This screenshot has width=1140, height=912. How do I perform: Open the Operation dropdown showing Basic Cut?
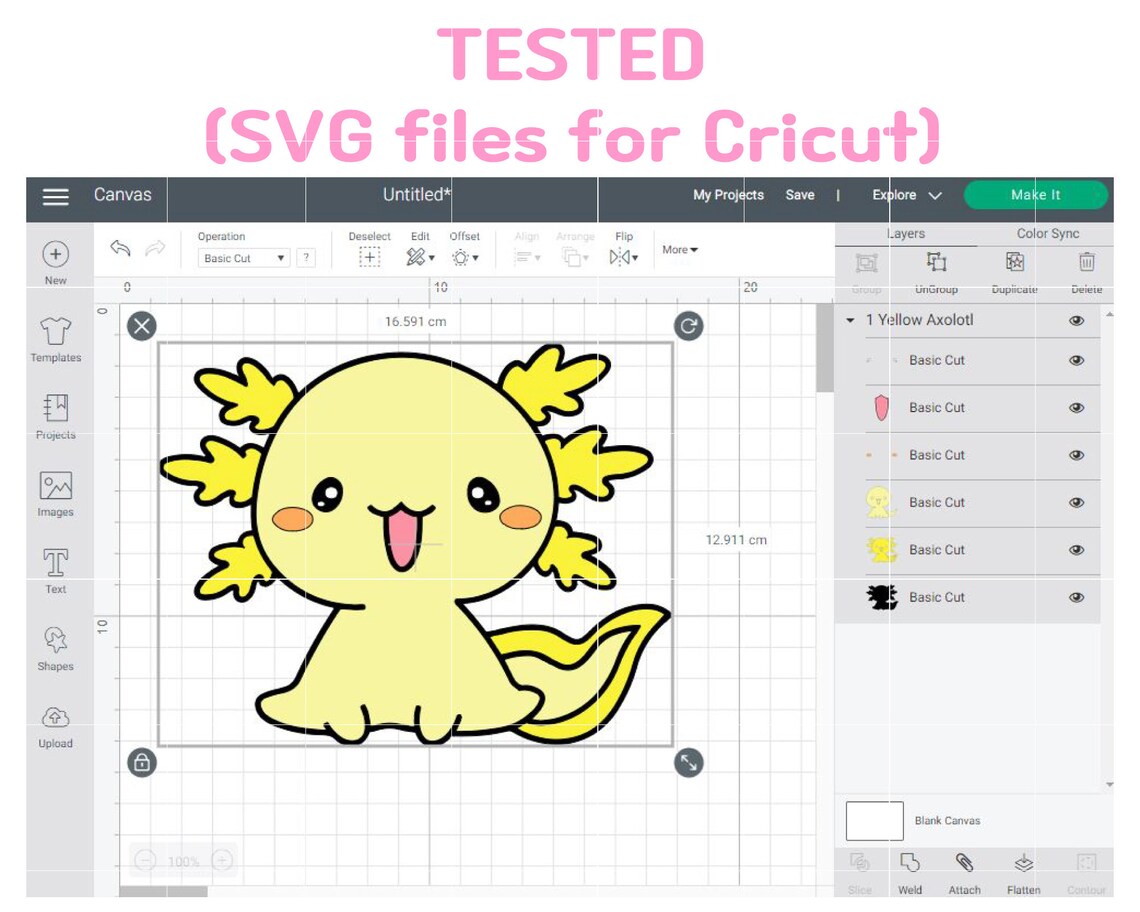pos(242,257)
